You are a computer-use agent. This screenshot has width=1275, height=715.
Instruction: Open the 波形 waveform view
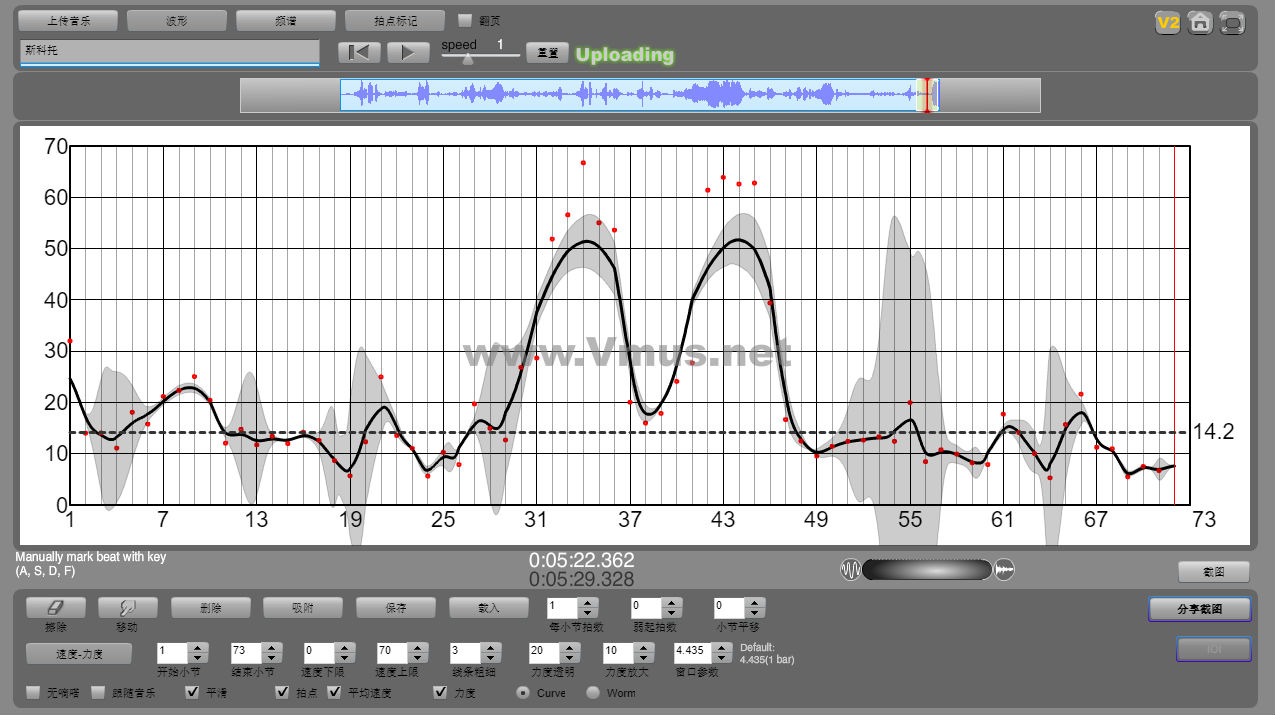[x=177, y=20]
